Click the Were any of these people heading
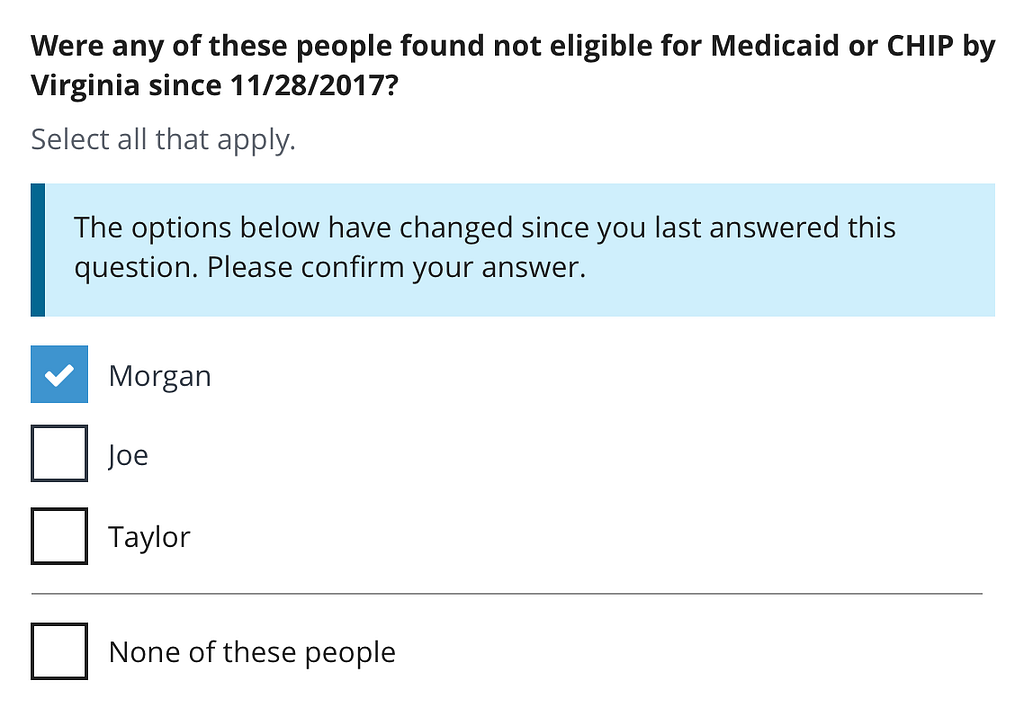 click(513, 65)
